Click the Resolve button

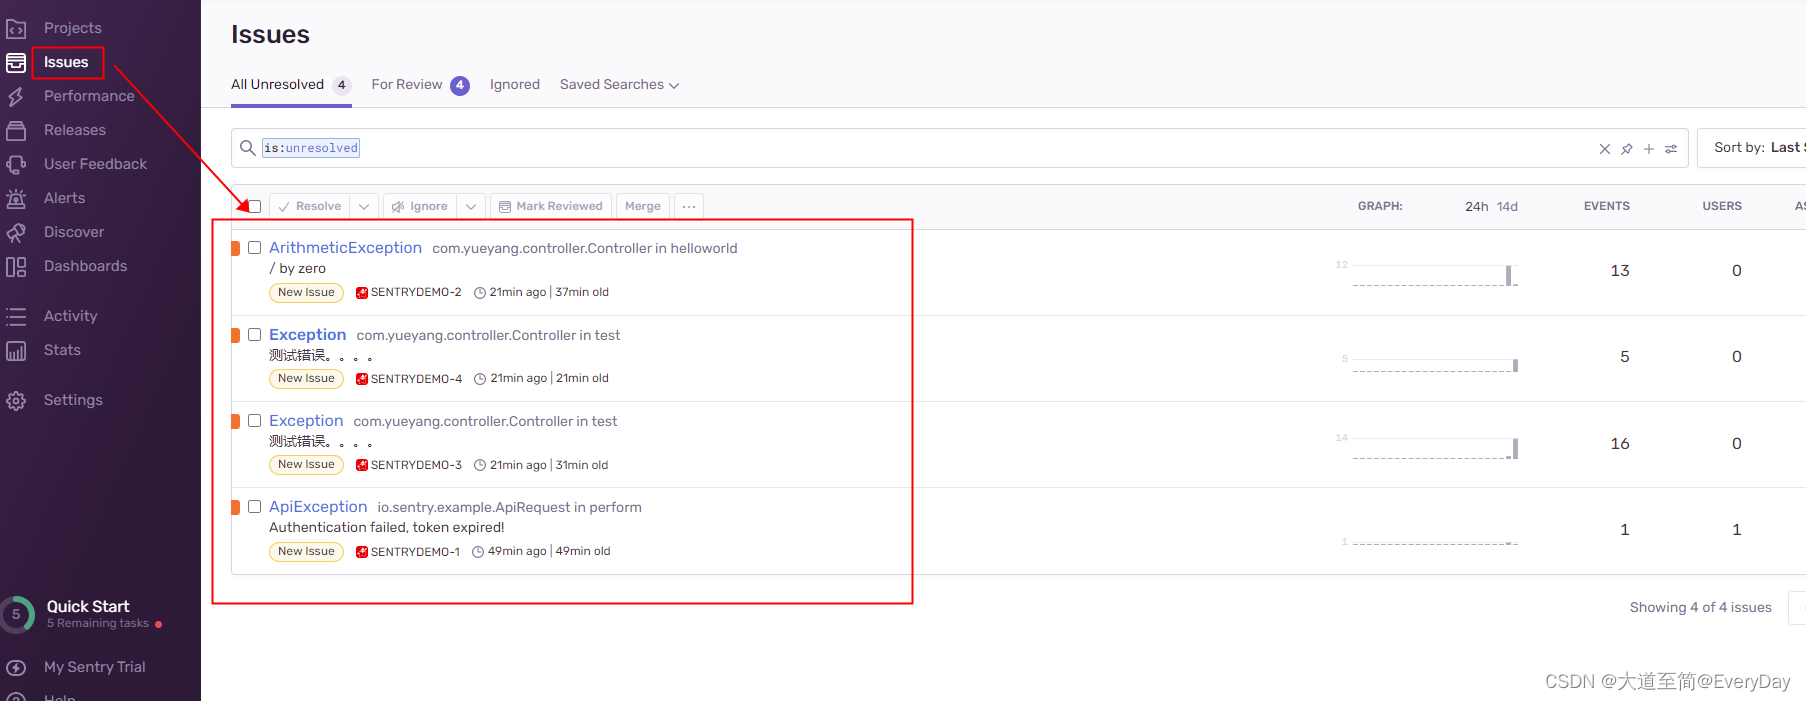click(x=310, y=206)
